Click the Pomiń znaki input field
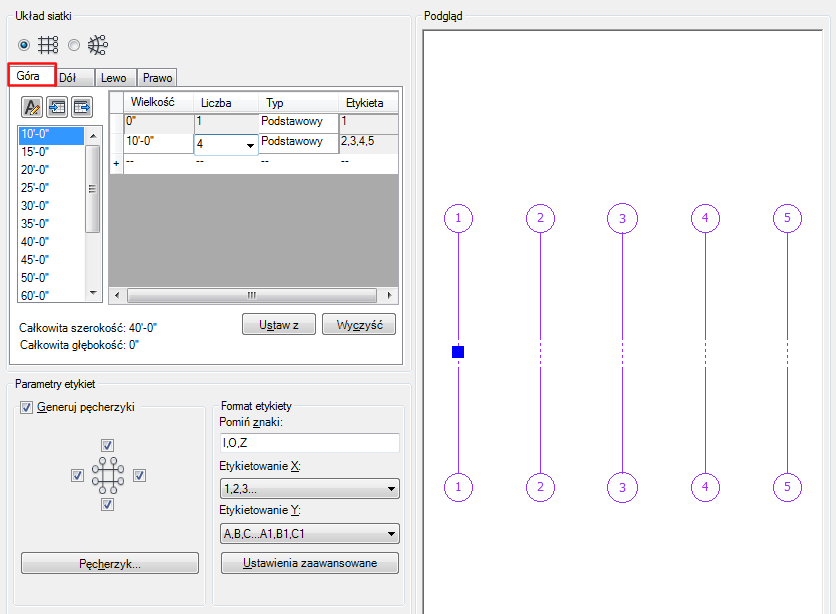836x614 pixels. coord(310,443)
